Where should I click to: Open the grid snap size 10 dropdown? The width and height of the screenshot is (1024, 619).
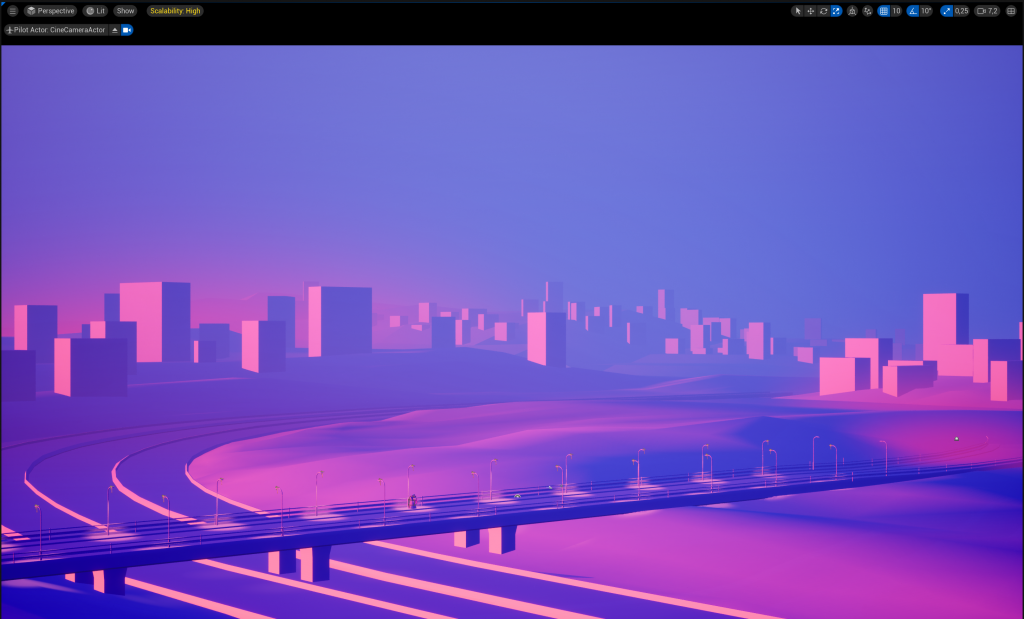896,11
